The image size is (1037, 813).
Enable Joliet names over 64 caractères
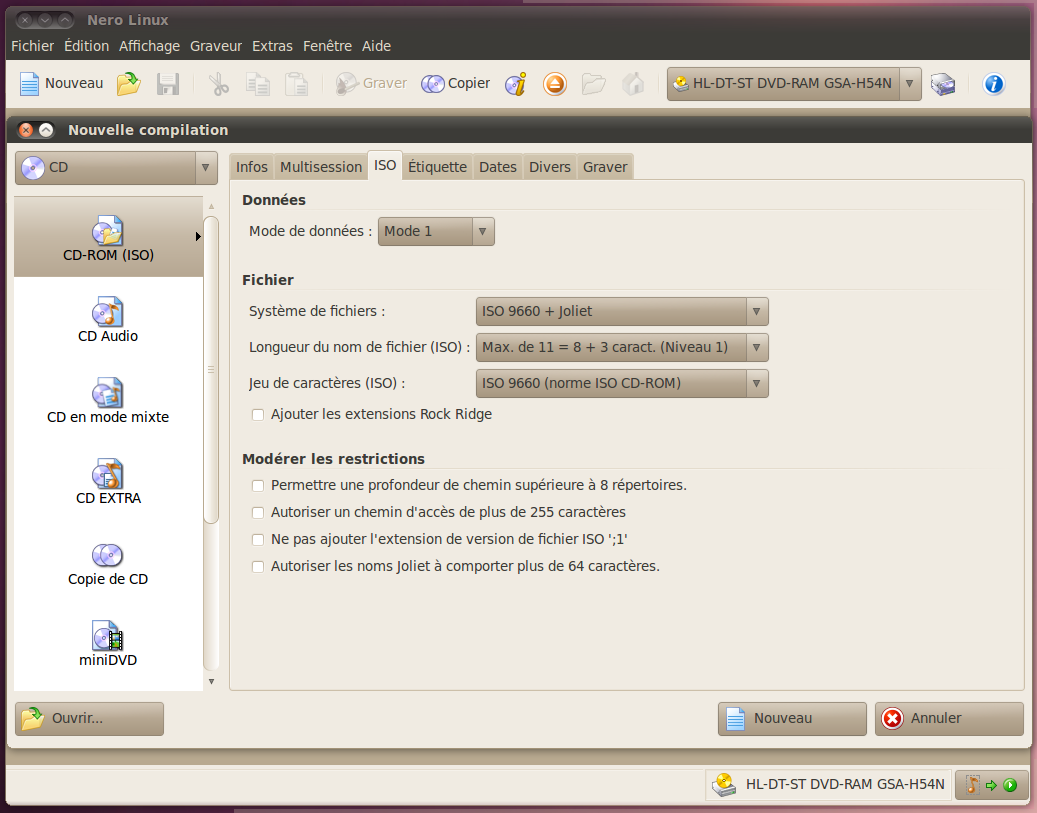click(258, 567)
